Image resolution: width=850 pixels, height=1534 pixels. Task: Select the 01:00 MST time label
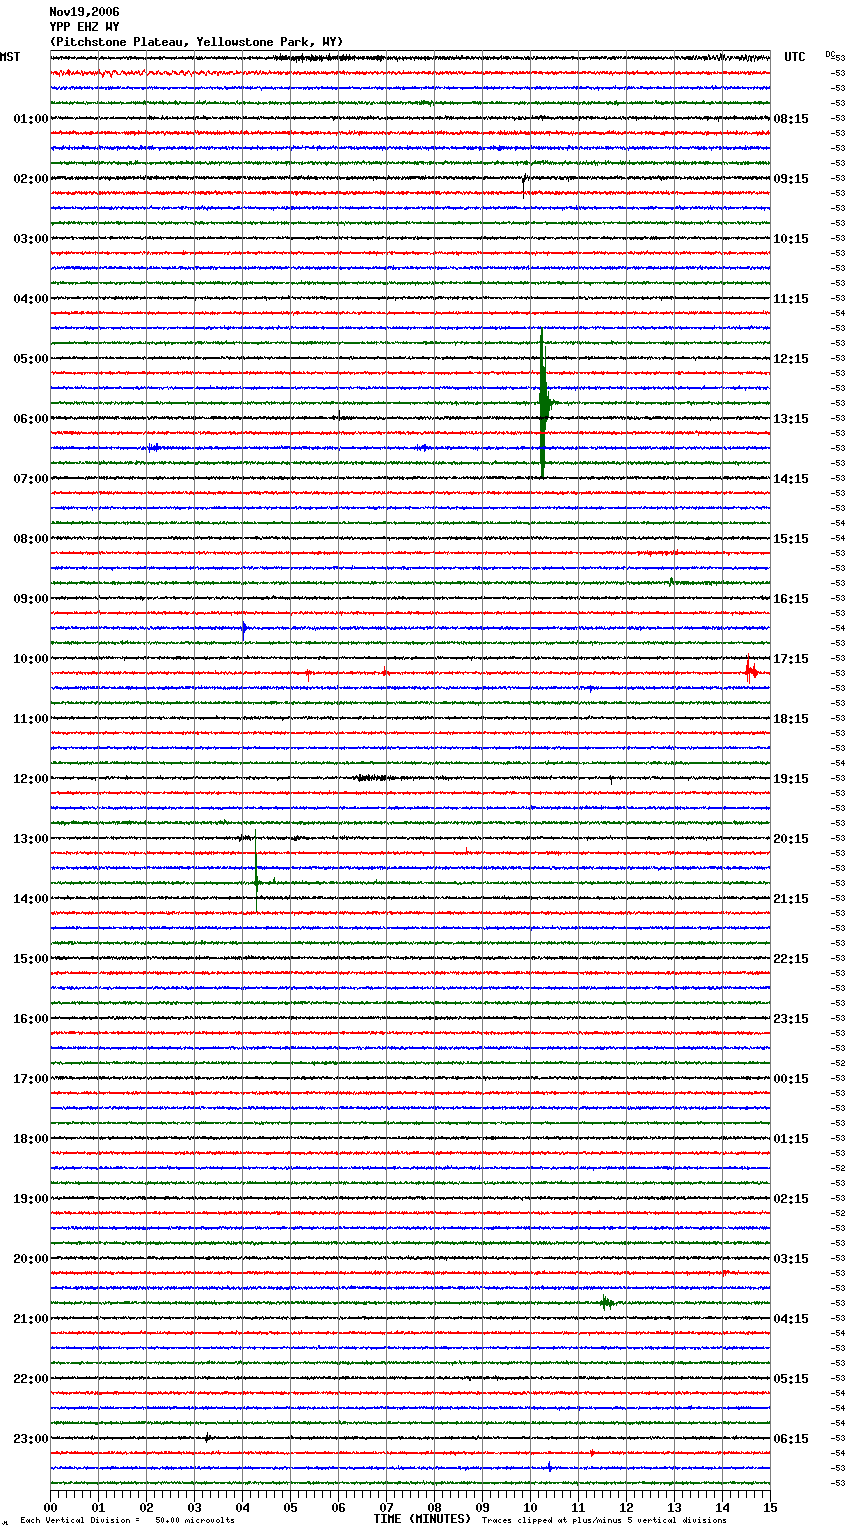(30, 119)
